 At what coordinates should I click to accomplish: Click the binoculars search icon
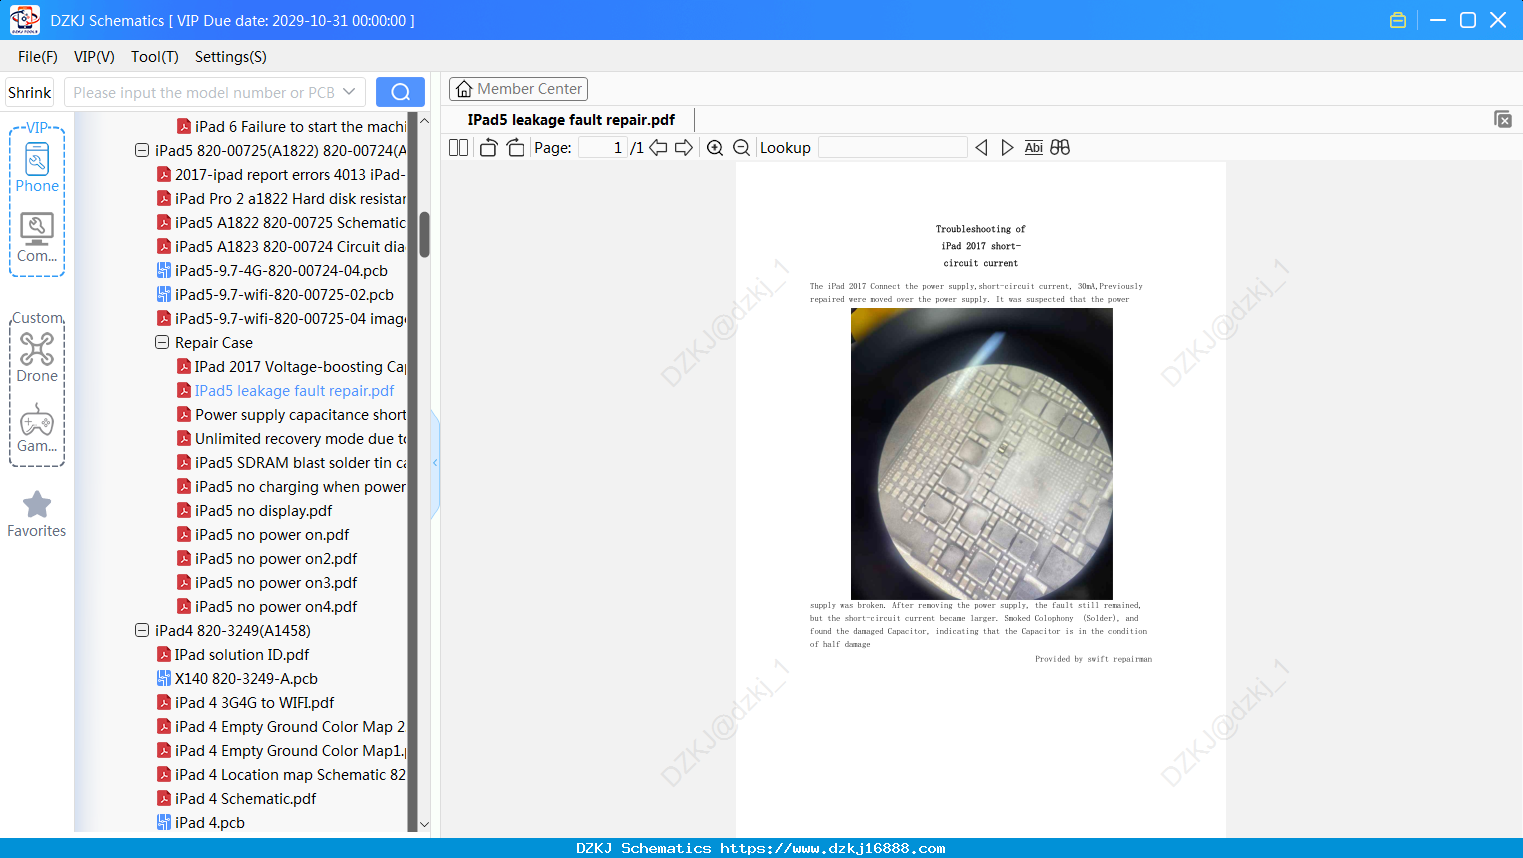(1060, 148)
